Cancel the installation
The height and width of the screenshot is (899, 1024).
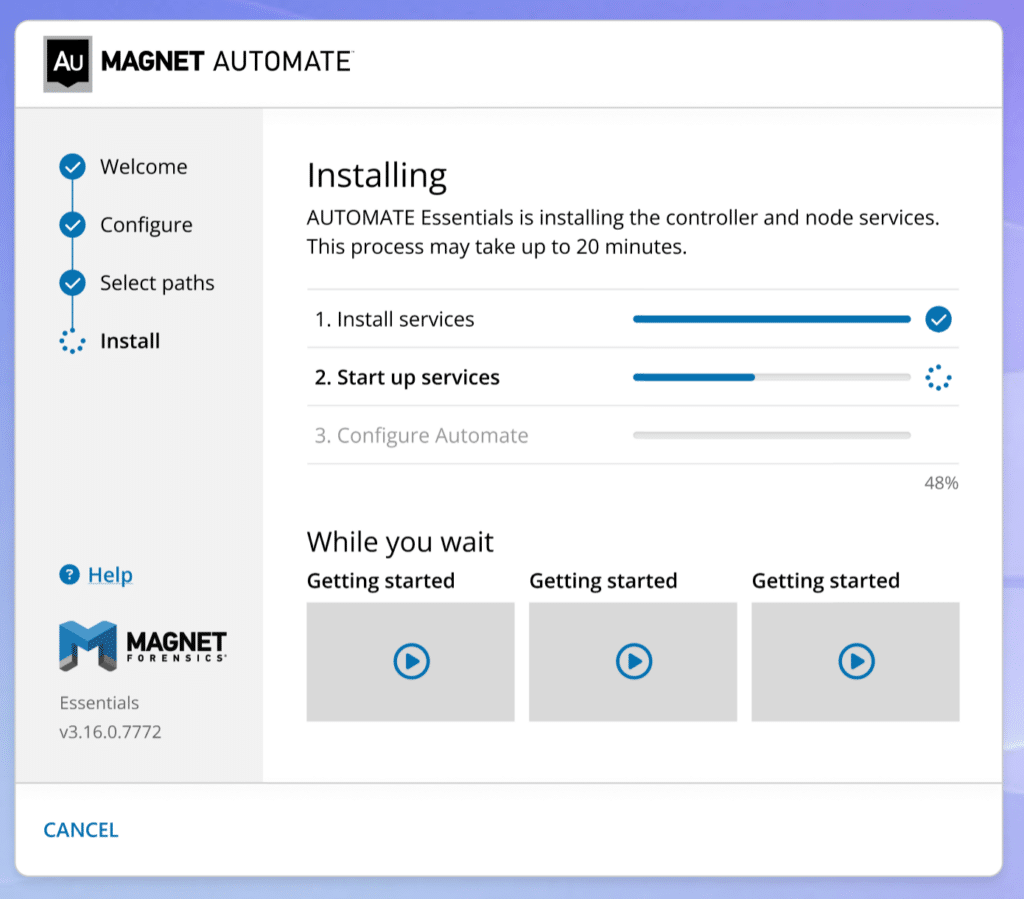point(81,830)
